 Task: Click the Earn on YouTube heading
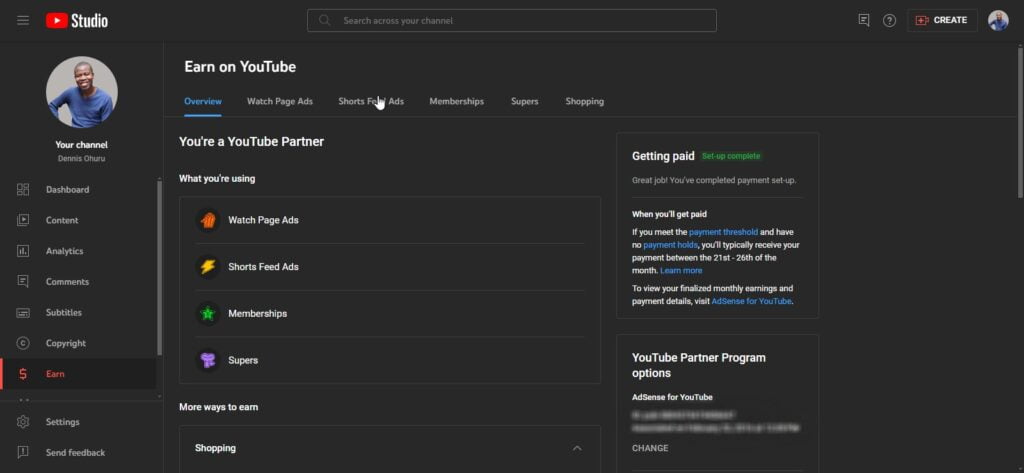click(x=240, y=67)
